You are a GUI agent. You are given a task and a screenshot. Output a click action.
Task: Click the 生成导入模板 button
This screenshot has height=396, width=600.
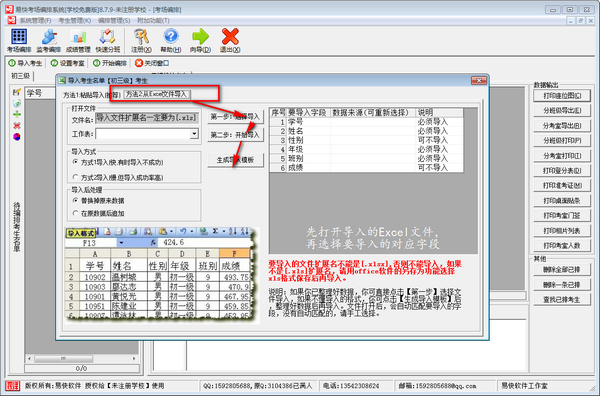[x=235, y=160]
